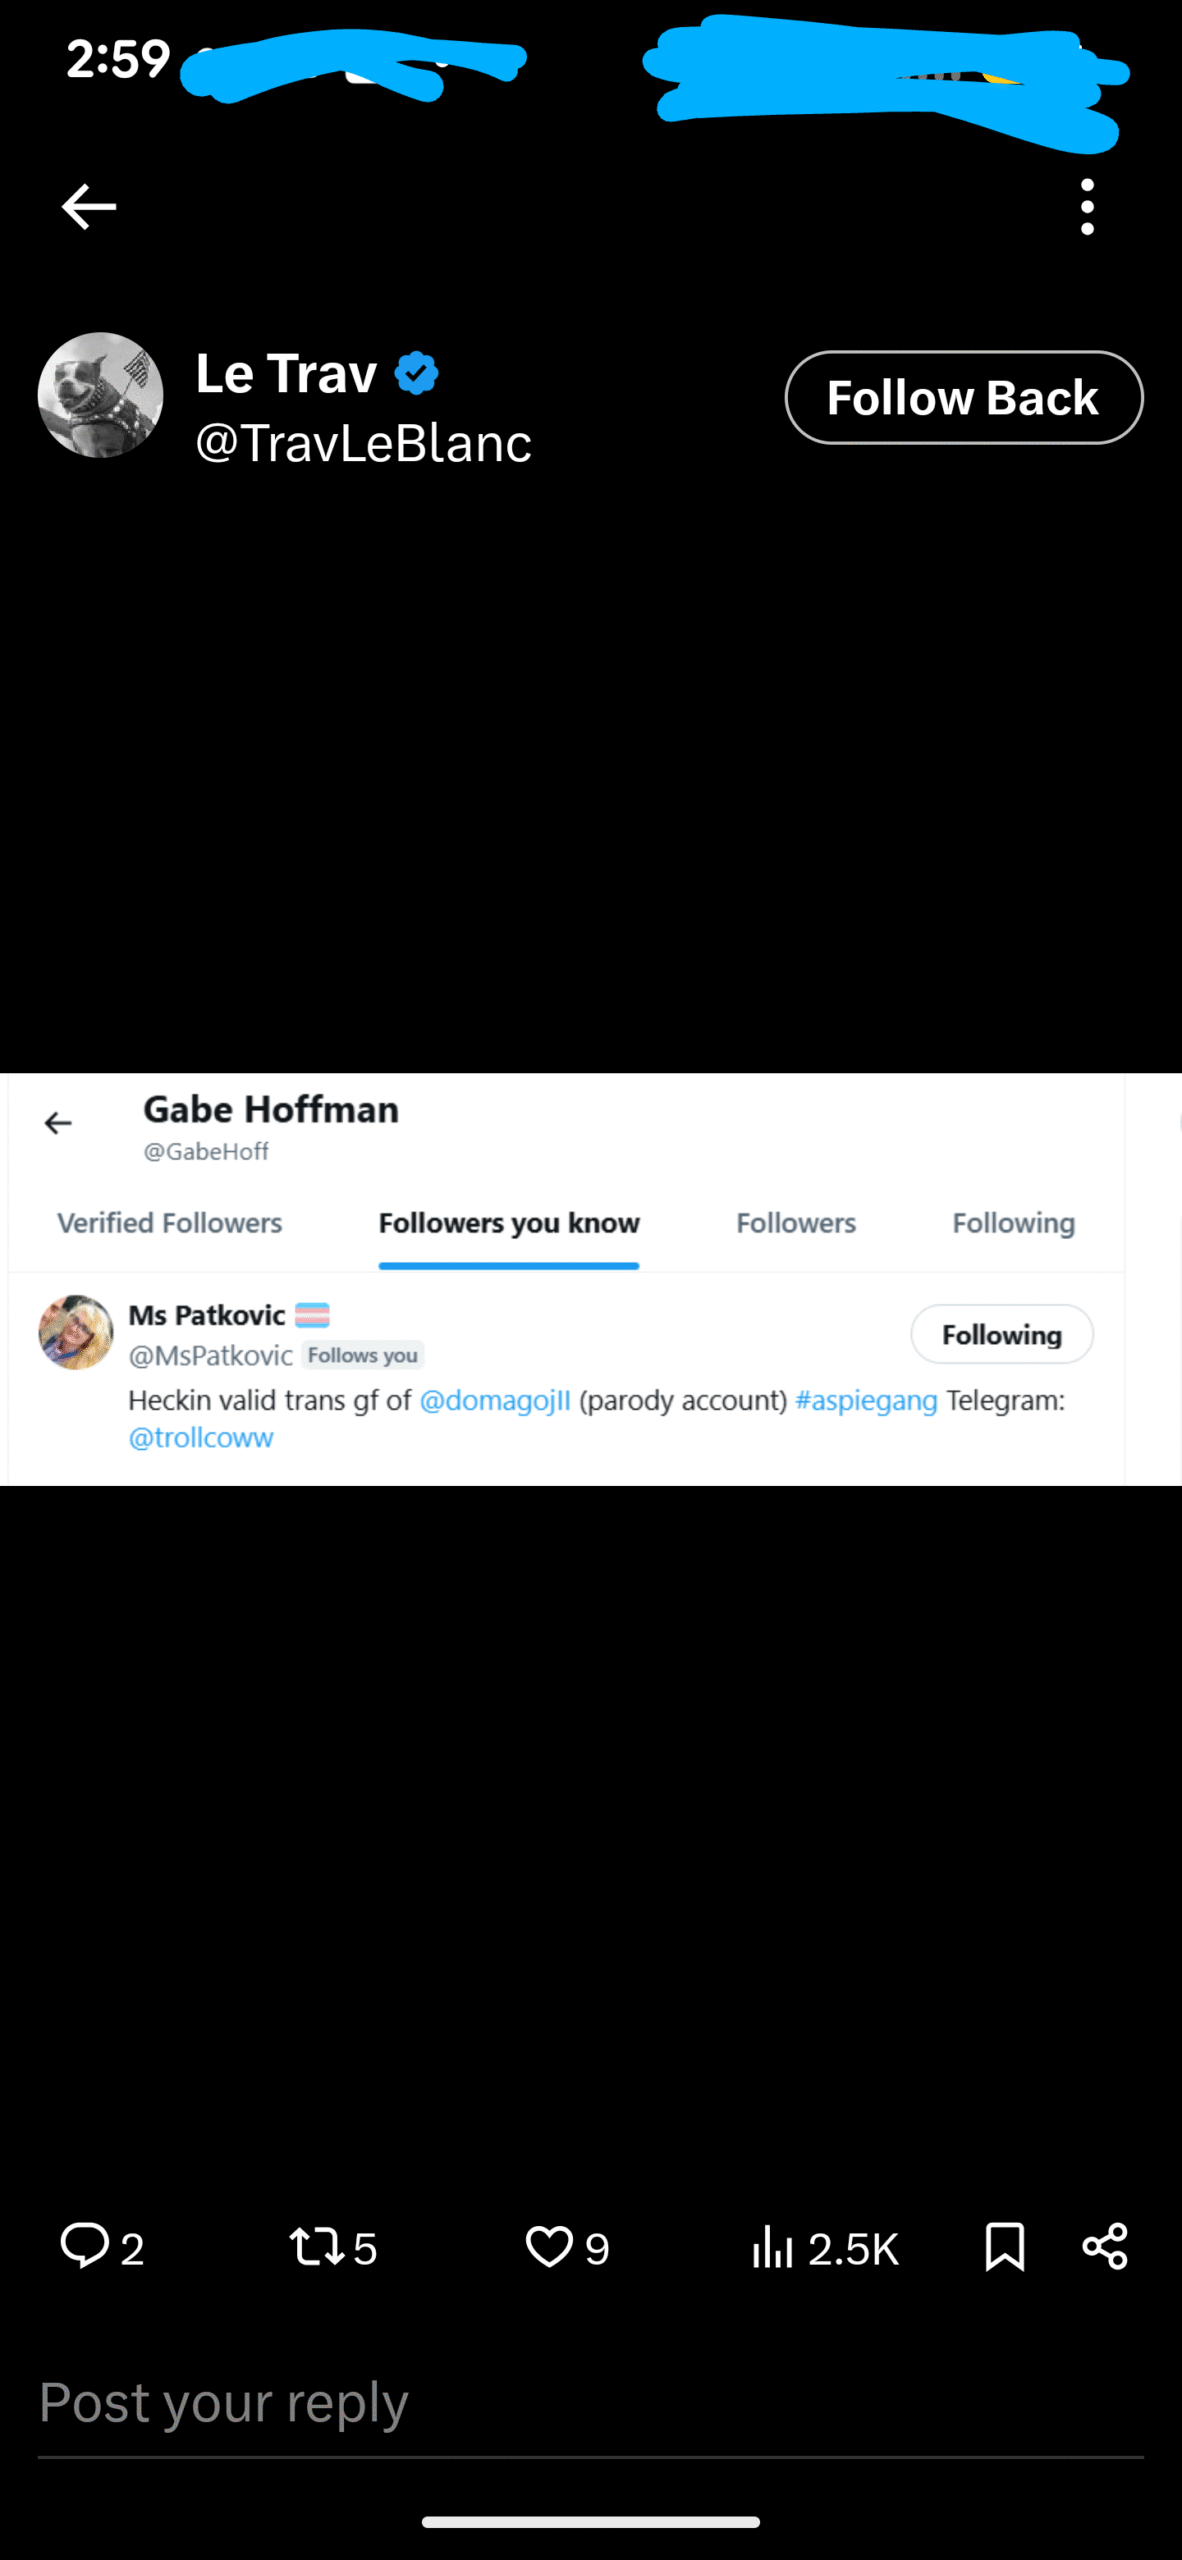
Task: Follow back Le Trav
Action: tap(964, 397)
